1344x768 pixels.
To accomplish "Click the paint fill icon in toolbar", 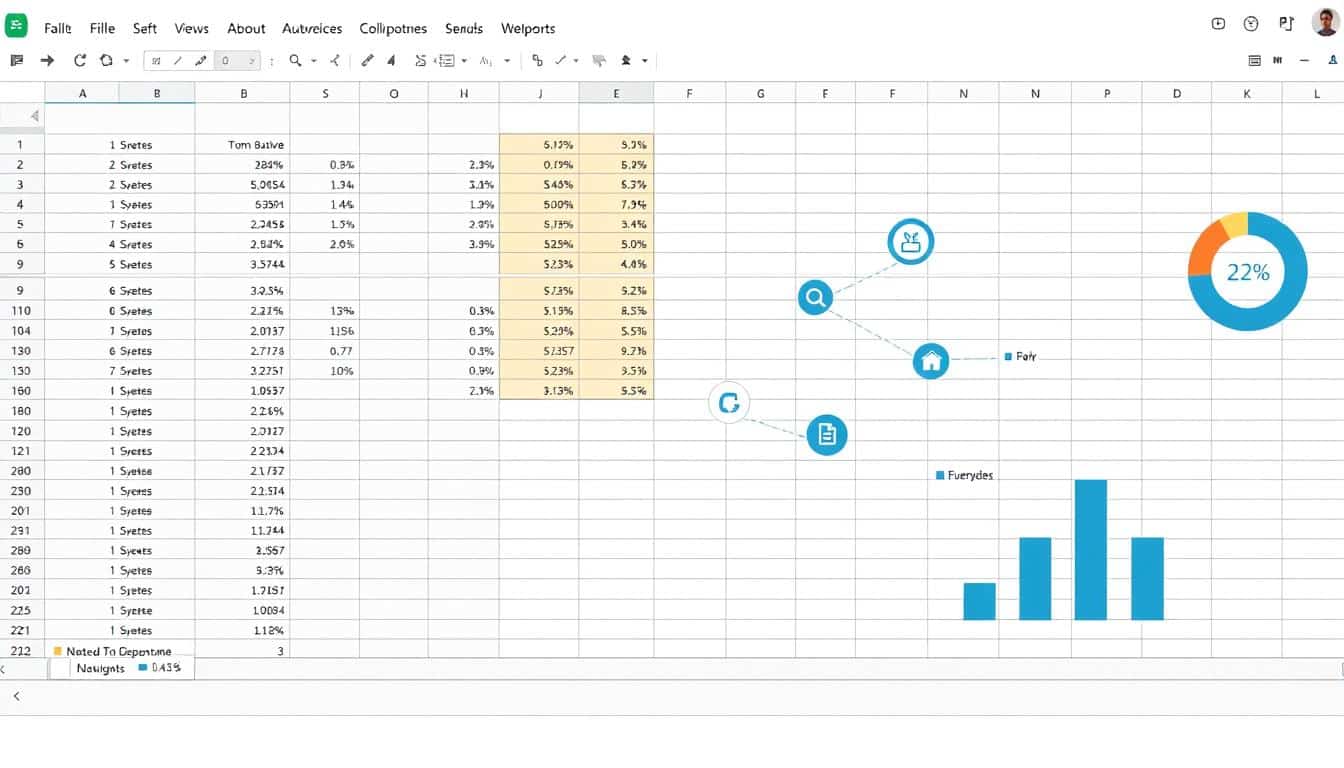I will [x=392, y=61].
